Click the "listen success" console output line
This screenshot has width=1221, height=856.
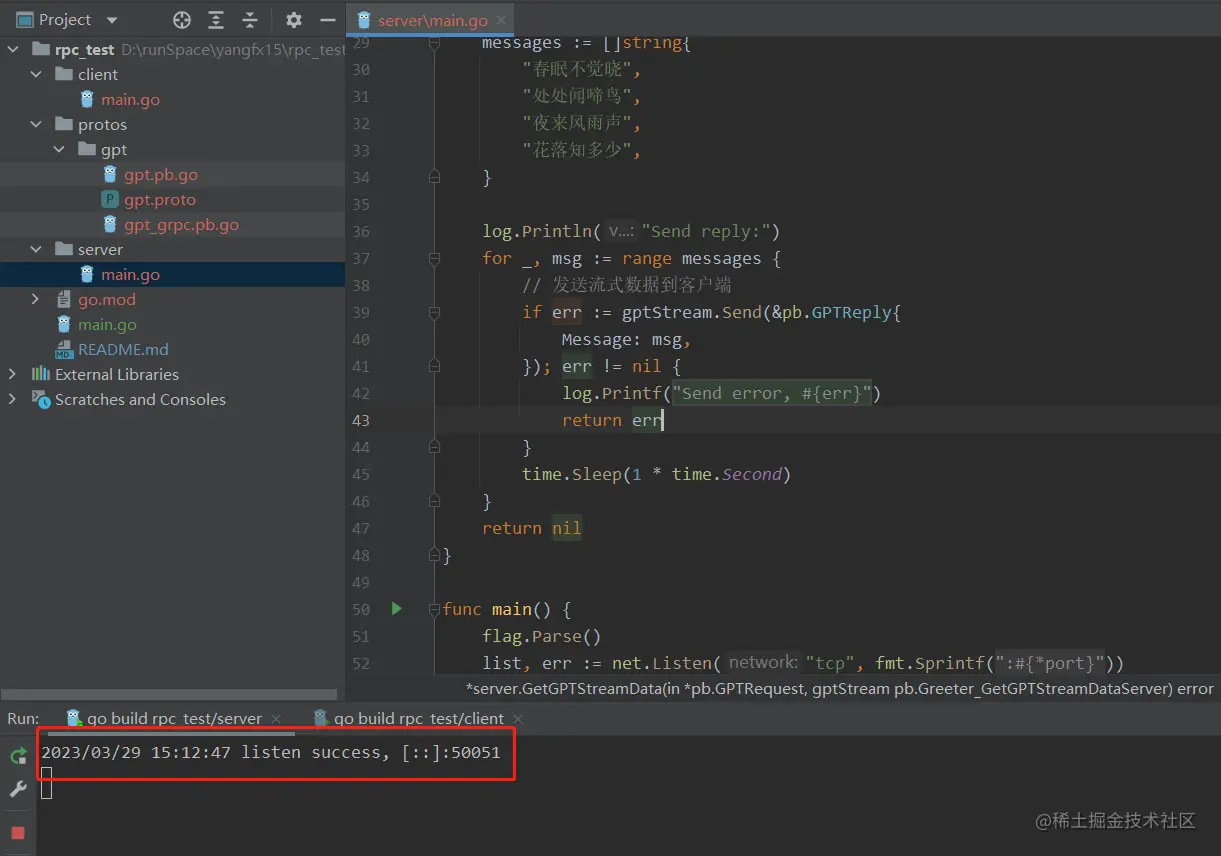click(x=270, y=752)
